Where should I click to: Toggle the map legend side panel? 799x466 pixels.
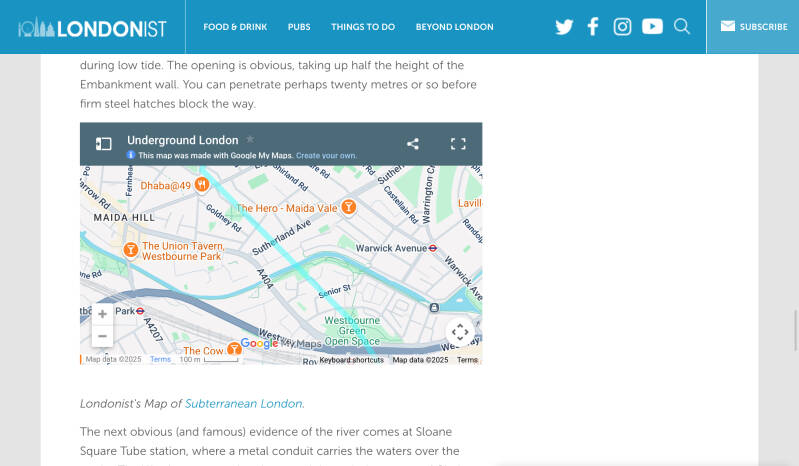[103, 144]
